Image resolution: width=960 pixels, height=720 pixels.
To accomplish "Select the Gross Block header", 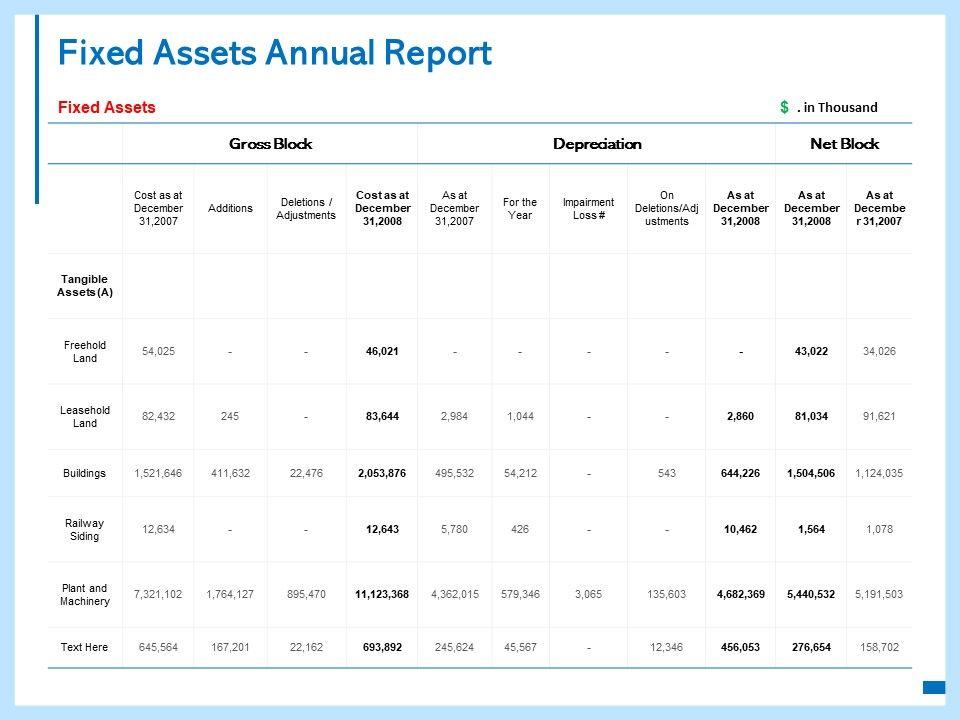I will point(270,144).
